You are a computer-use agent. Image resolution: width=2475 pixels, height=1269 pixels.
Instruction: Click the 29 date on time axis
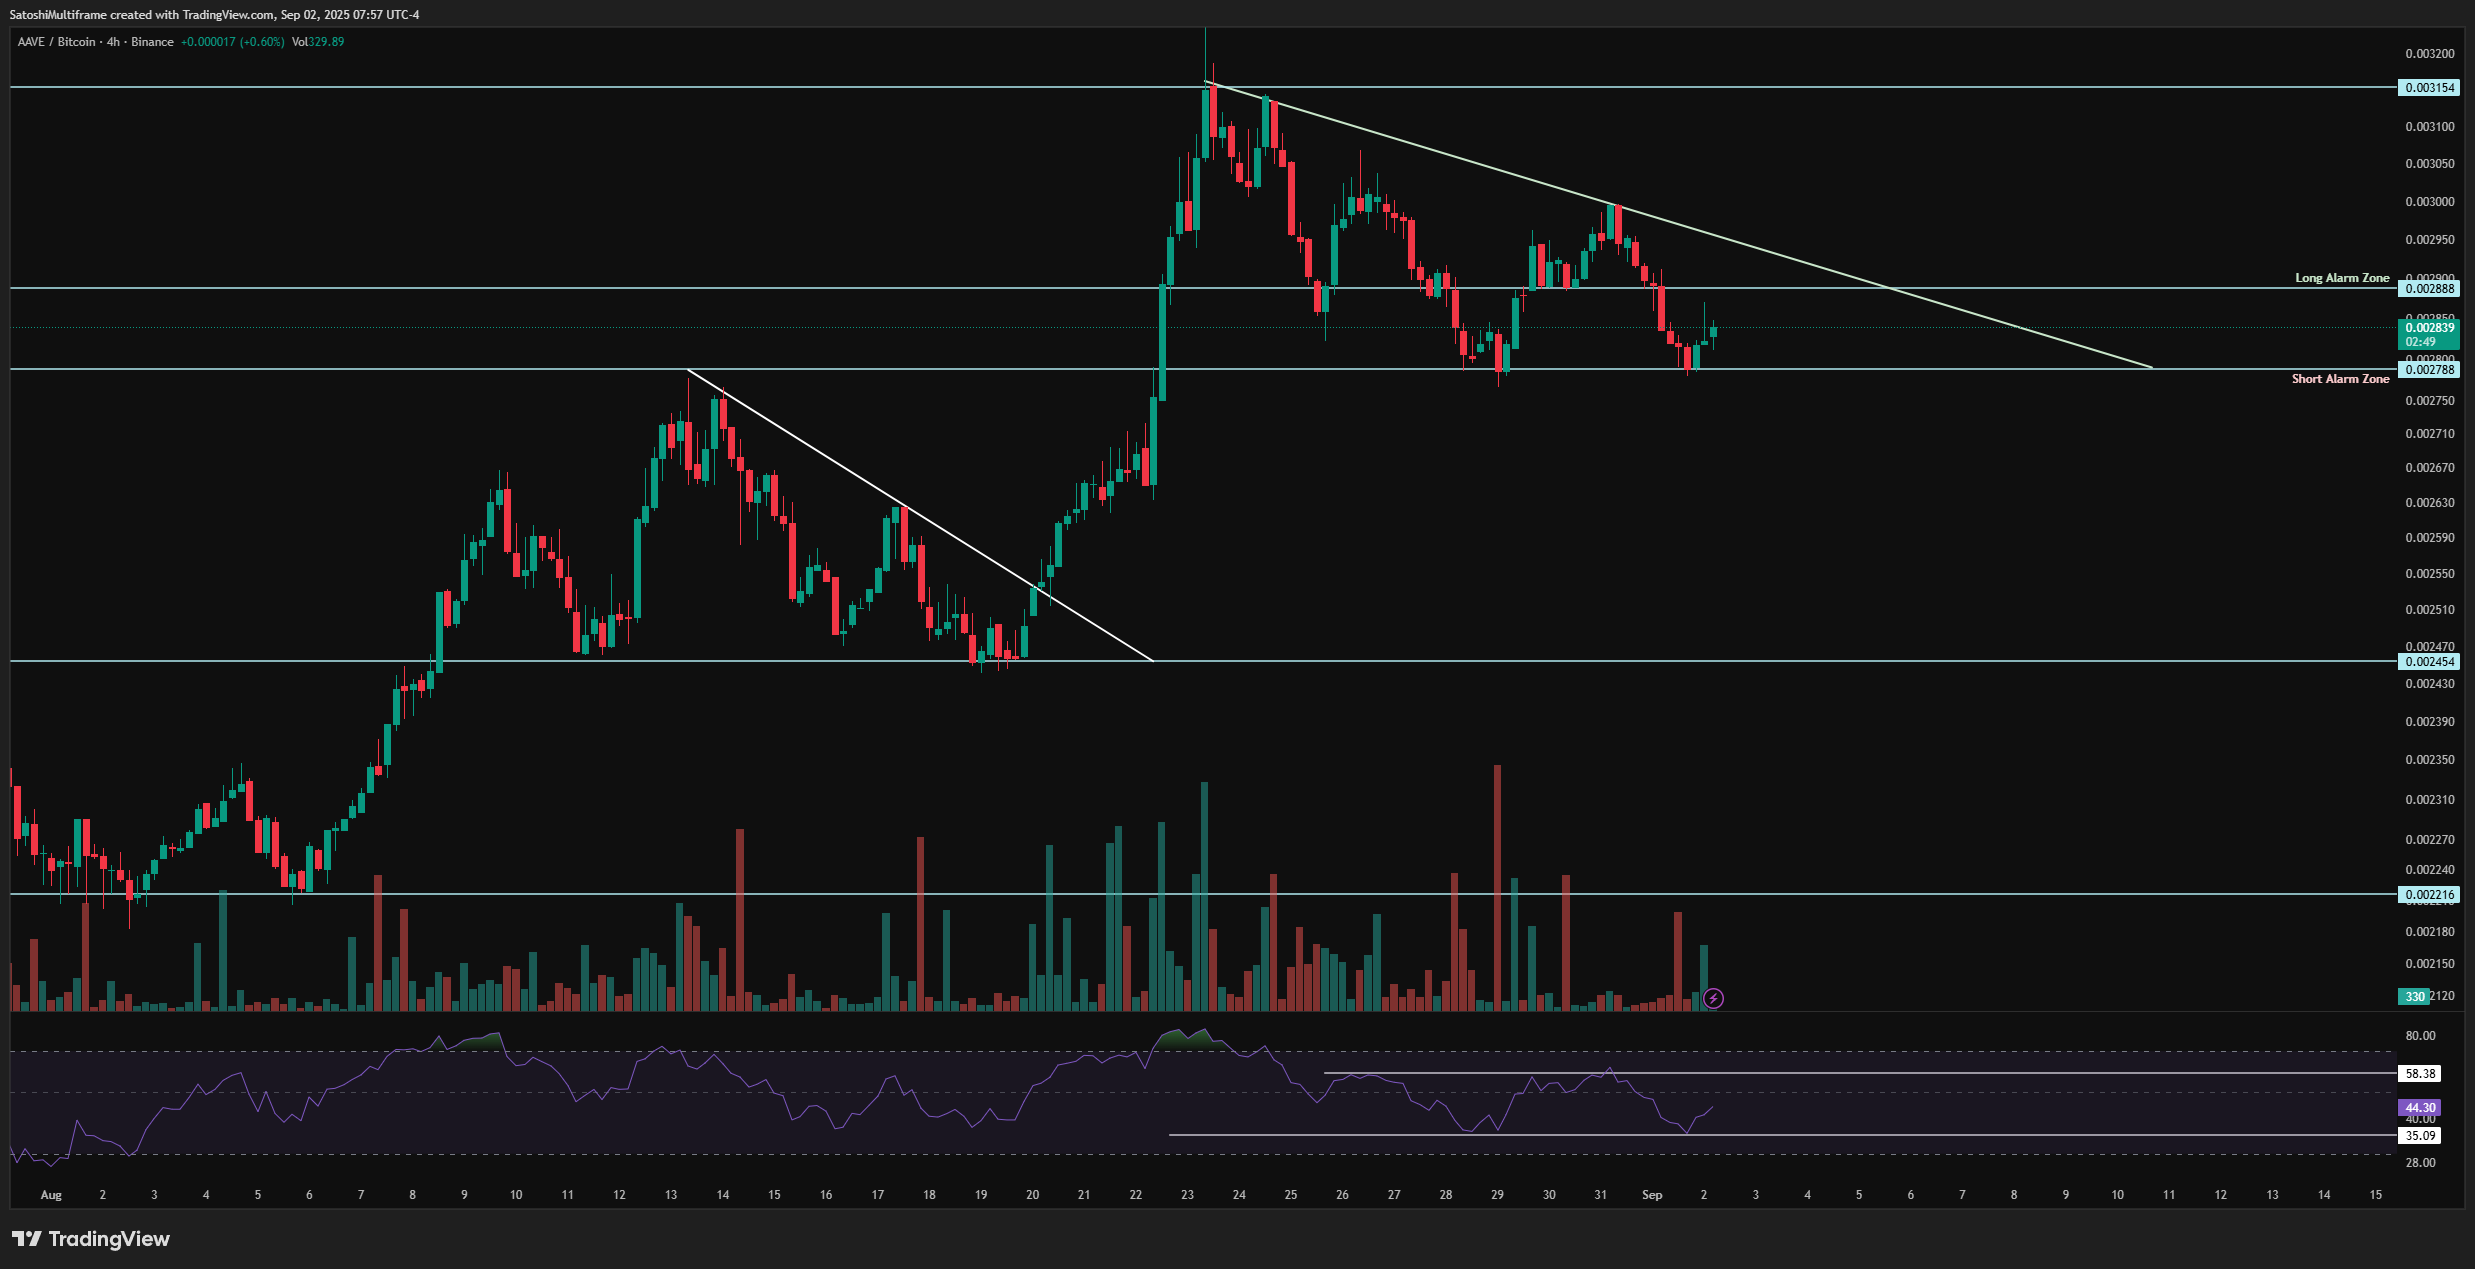(x=1497, y=1195)
